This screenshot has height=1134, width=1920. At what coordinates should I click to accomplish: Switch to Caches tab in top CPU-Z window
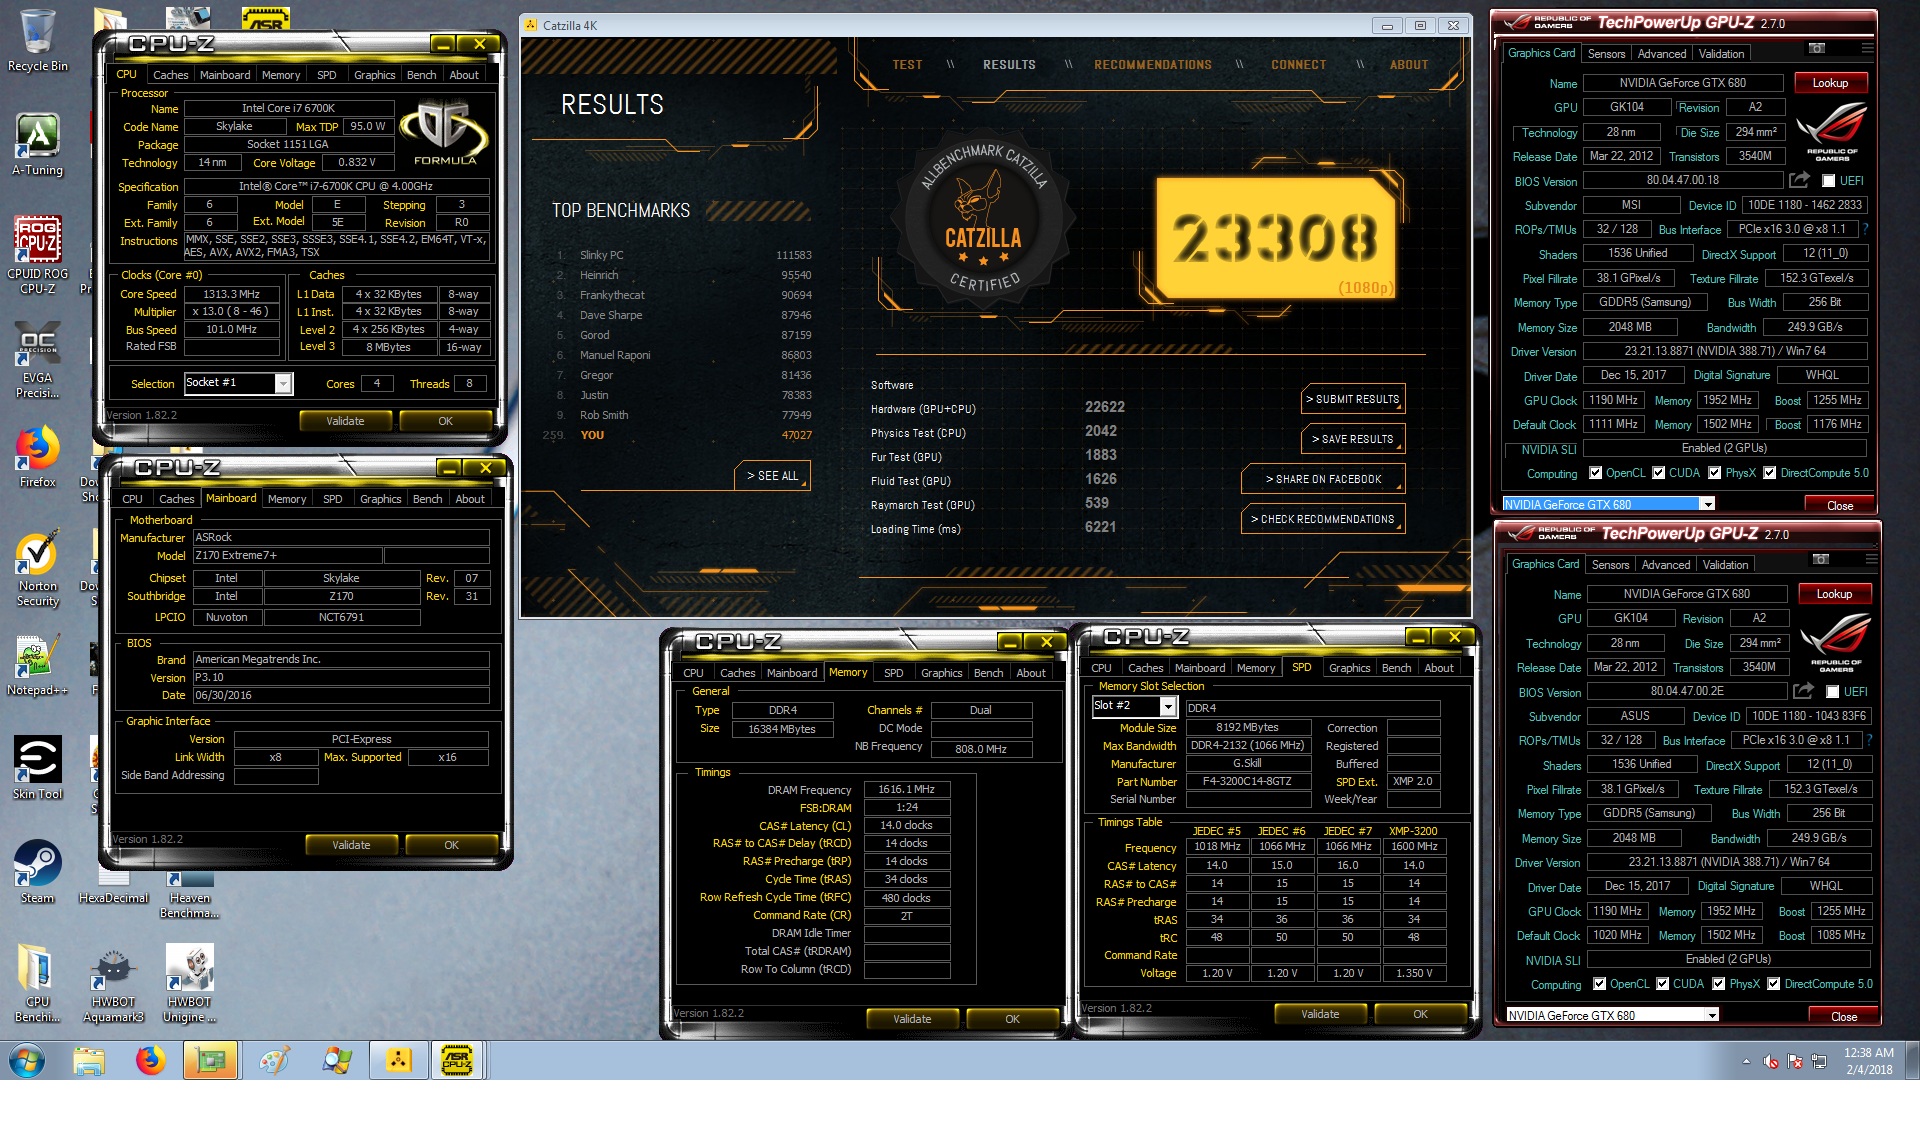(170, 75)
